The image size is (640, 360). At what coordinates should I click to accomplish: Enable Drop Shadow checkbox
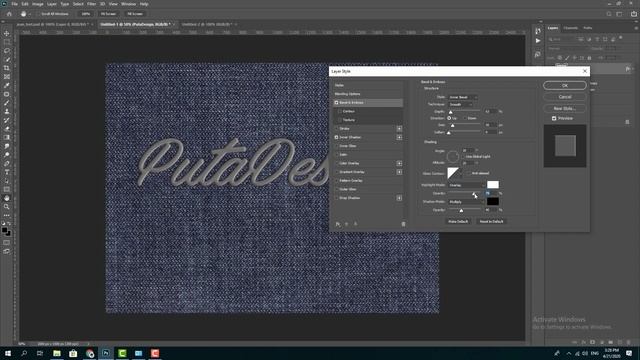coord(337,198)
